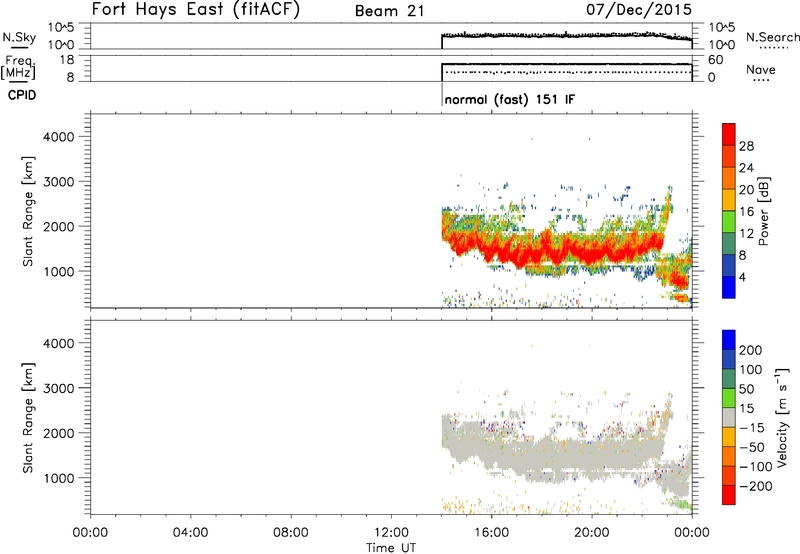This screenshot has width=800, height=554.
Task: Click the '200' tick on Velocity colorbar
Action: [x=751, y=350]
